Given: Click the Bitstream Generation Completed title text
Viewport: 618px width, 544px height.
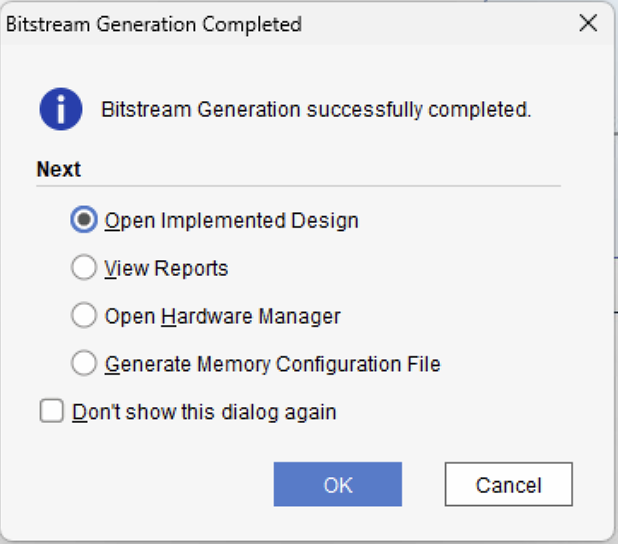Looking at the screenshot, I should [x=154, y=24].
